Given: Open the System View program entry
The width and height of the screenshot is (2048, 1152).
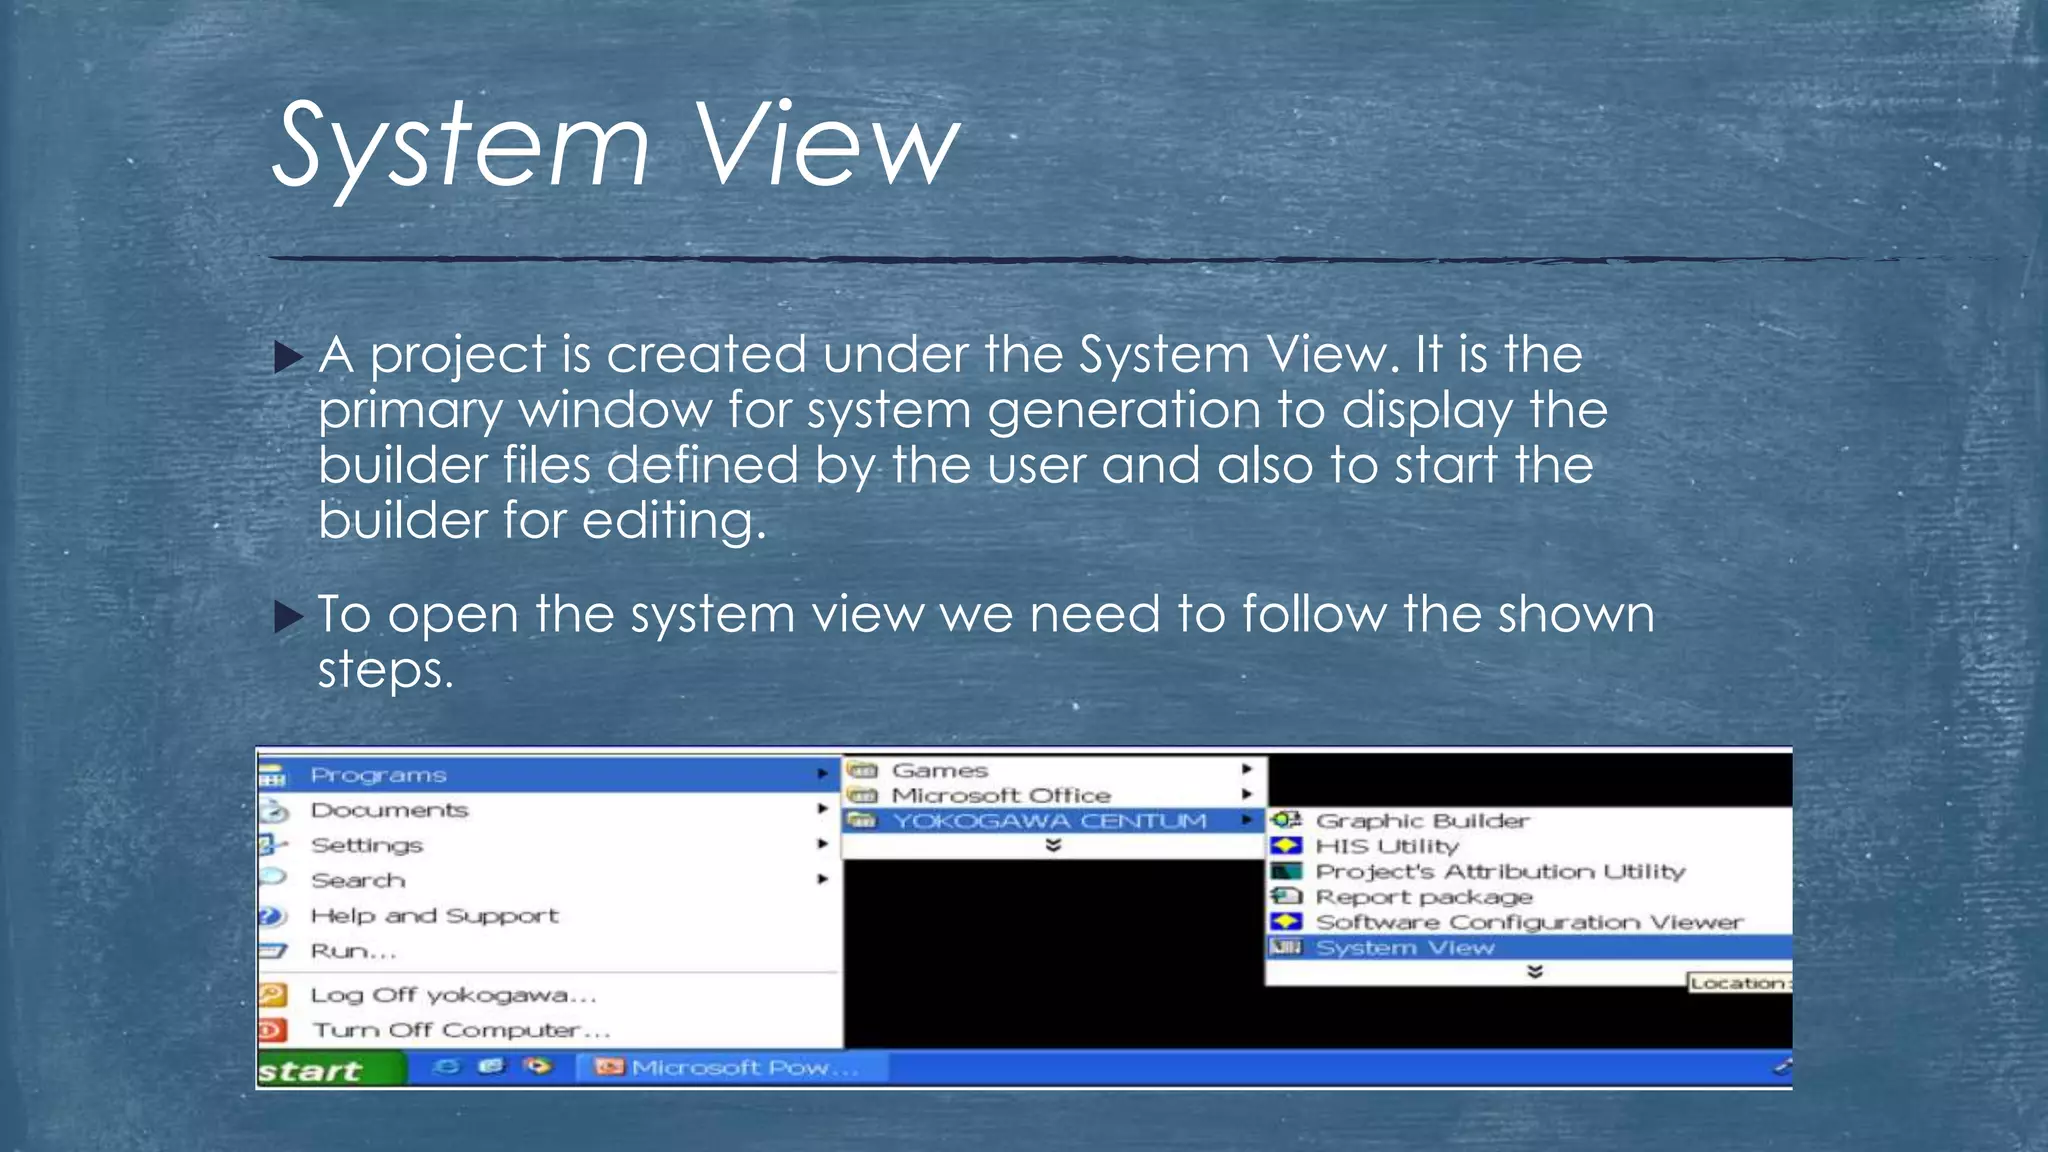Looking at the screenshot, I should 1529,947.
